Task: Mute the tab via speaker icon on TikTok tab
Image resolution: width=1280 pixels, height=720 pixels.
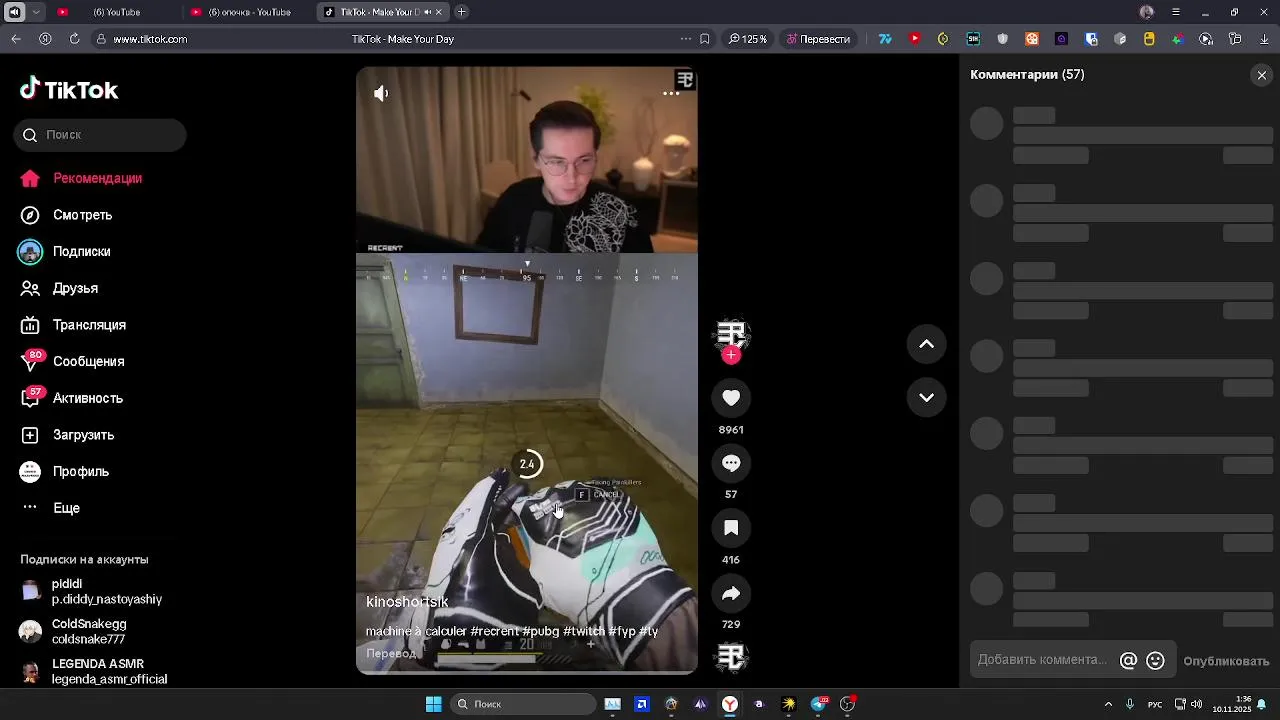Action: point(428,12)
